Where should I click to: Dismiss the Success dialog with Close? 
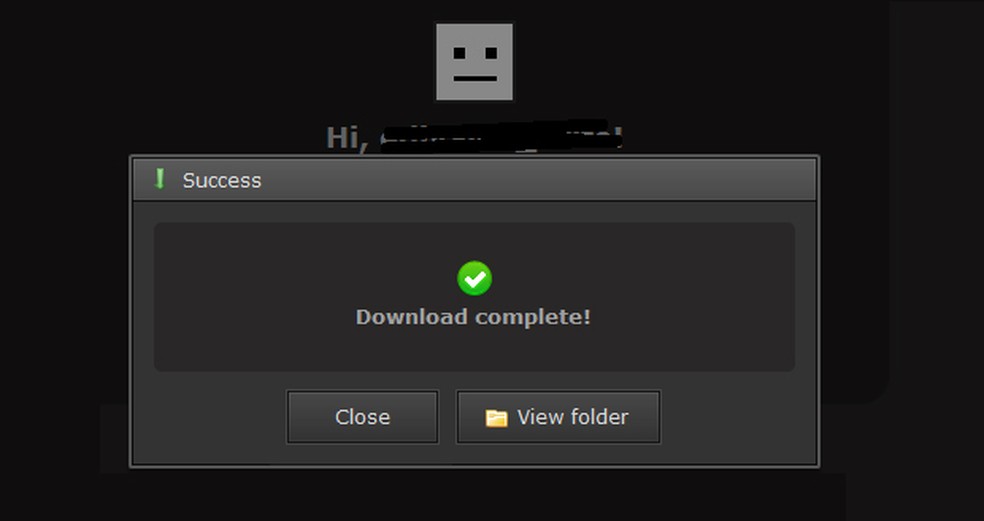click(x=362, y=417)
